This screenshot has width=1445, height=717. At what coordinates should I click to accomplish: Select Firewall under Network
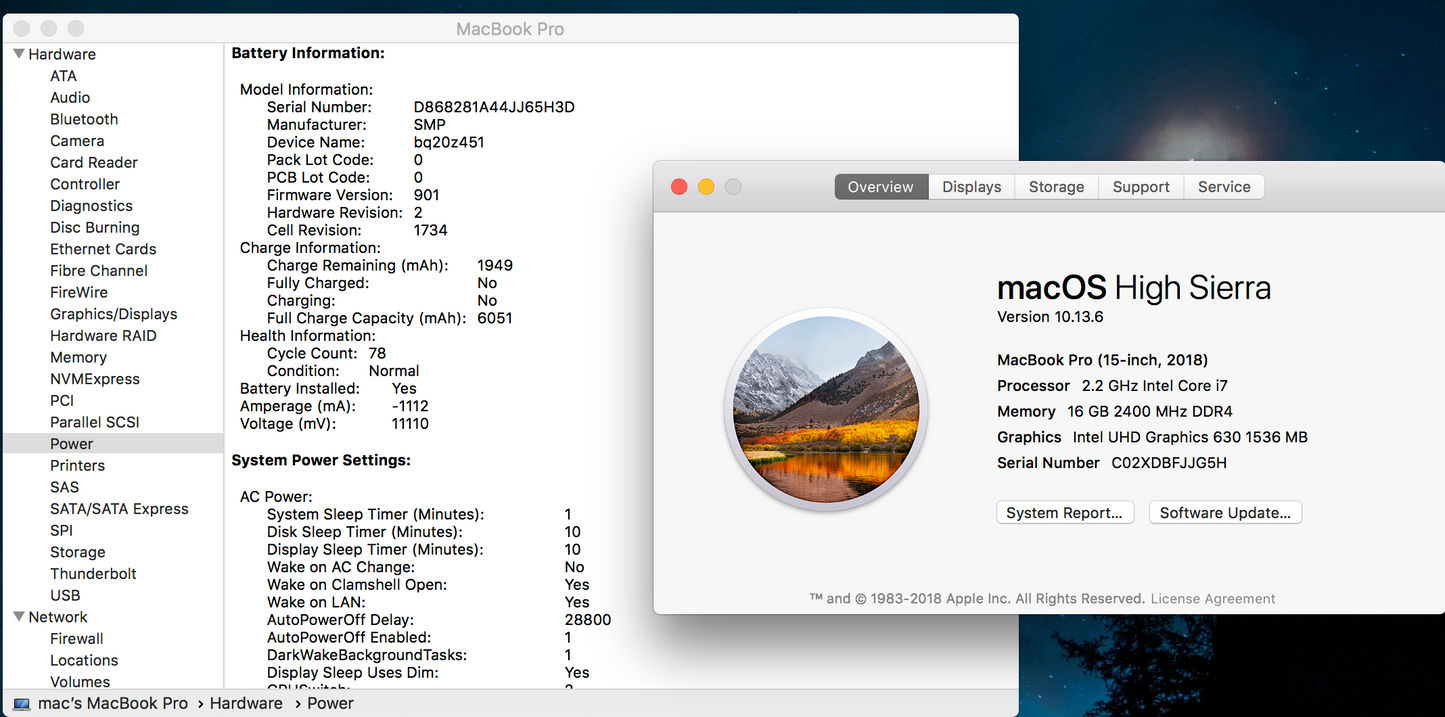point(77,638)
